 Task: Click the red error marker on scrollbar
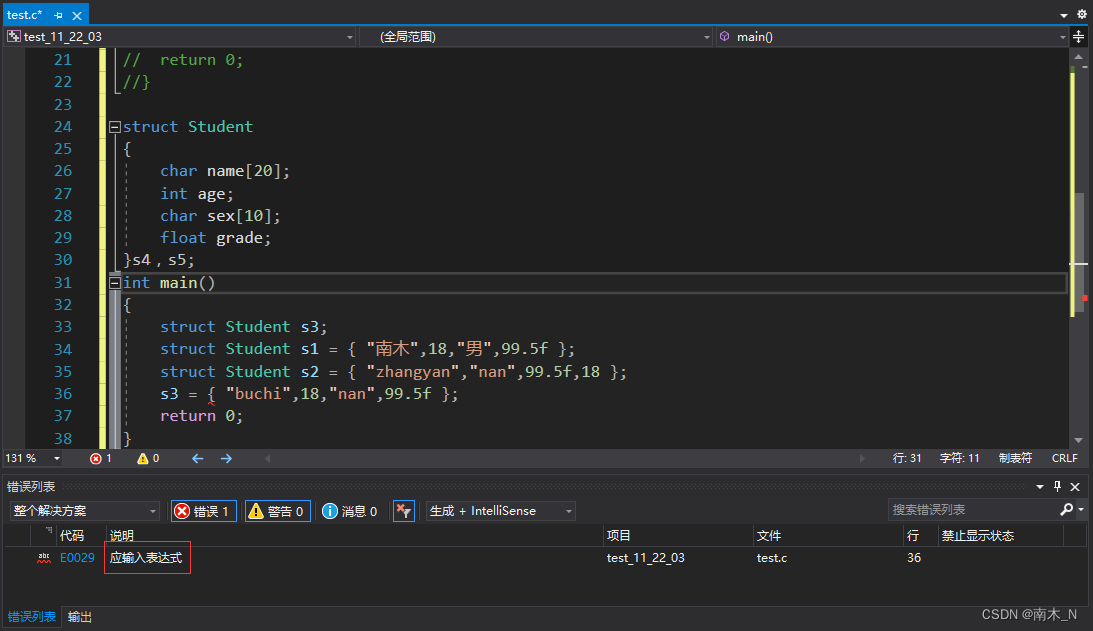[x=1085, y=298]
